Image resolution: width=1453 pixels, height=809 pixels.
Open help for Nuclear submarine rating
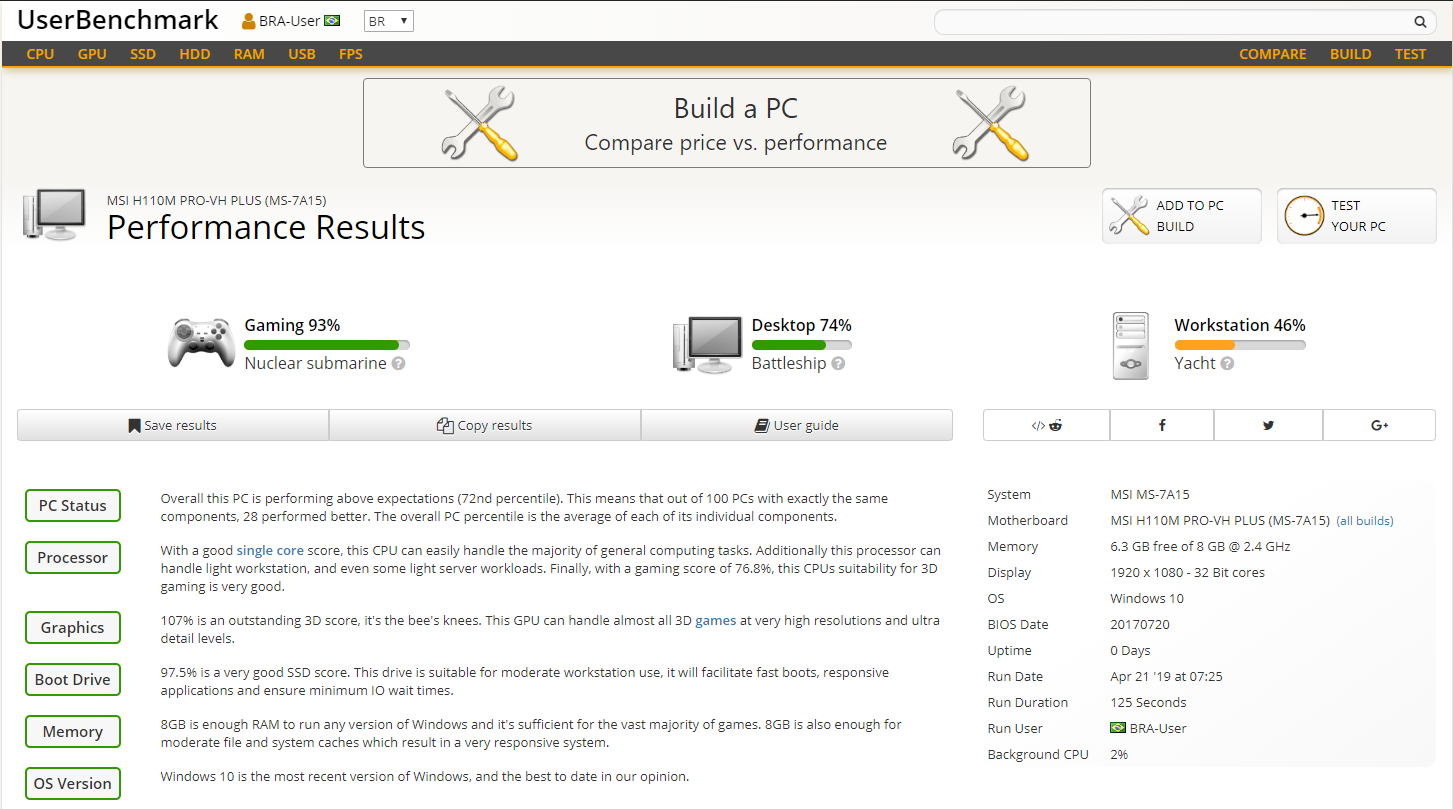(x=398, y=364)
